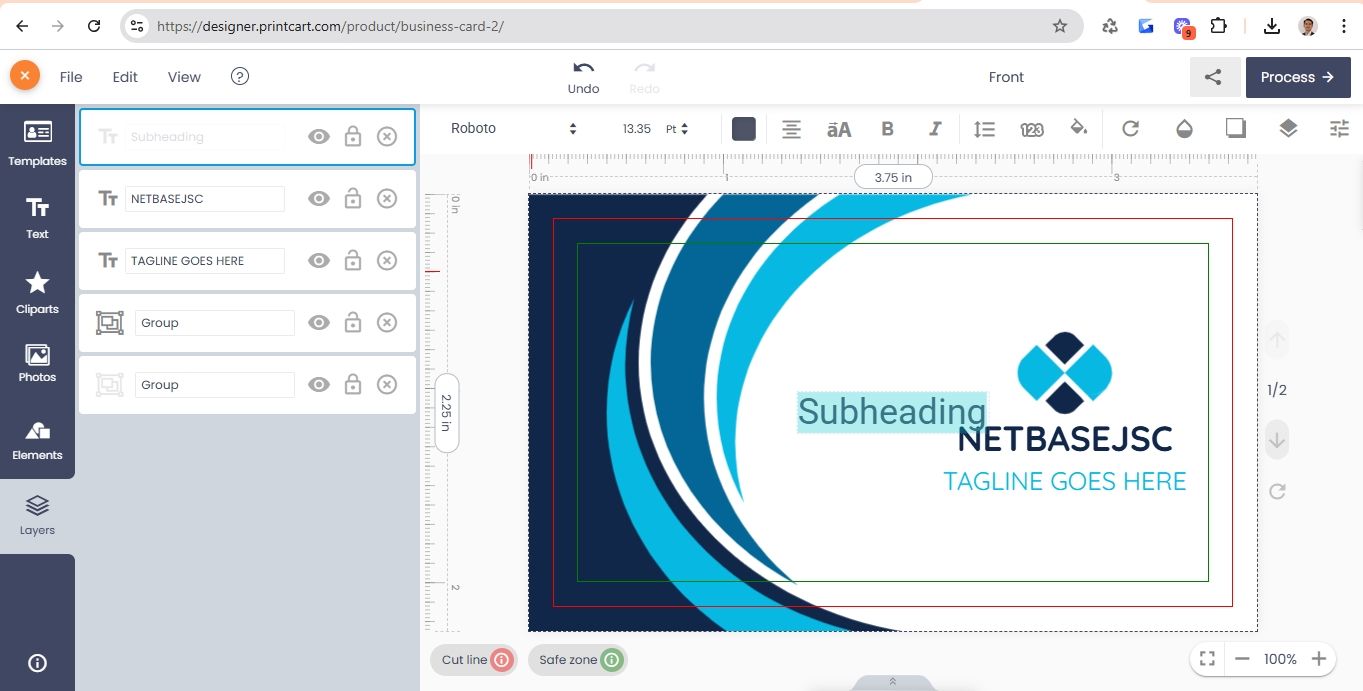Hide the NETBASEJSC text layer
The width and height of the screenshot is (1363, 691).
click(x=319, y=199)
